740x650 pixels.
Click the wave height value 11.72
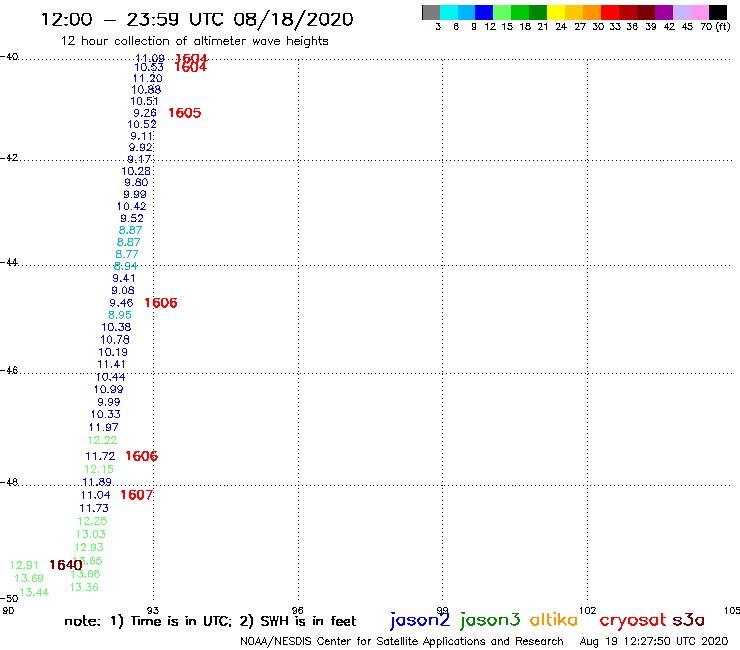pyautogui.click(x=100, y=456)
